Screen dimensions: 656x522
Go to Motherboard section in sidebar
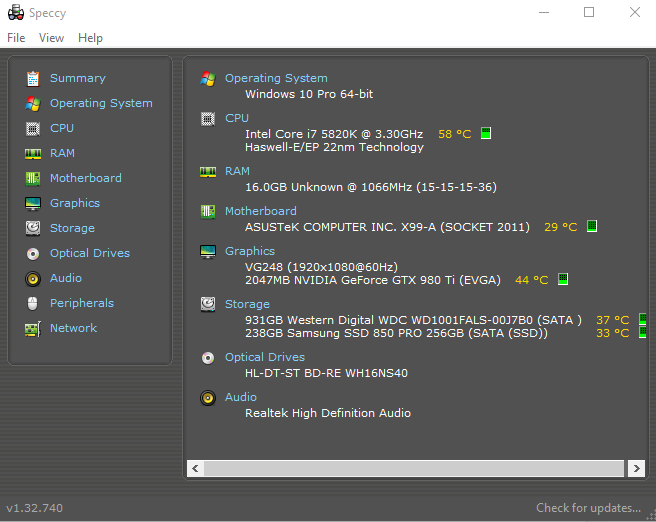86,178
